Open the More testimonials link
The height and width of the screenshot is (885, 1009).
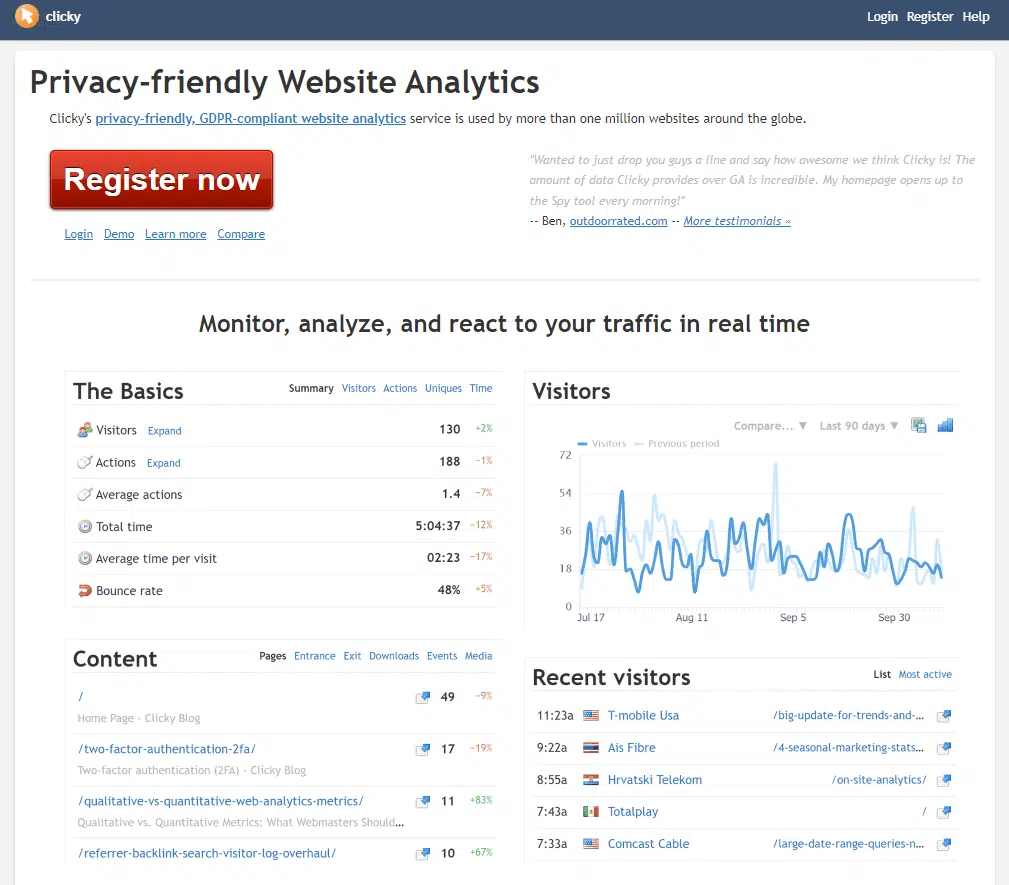[x=737, y=221]
